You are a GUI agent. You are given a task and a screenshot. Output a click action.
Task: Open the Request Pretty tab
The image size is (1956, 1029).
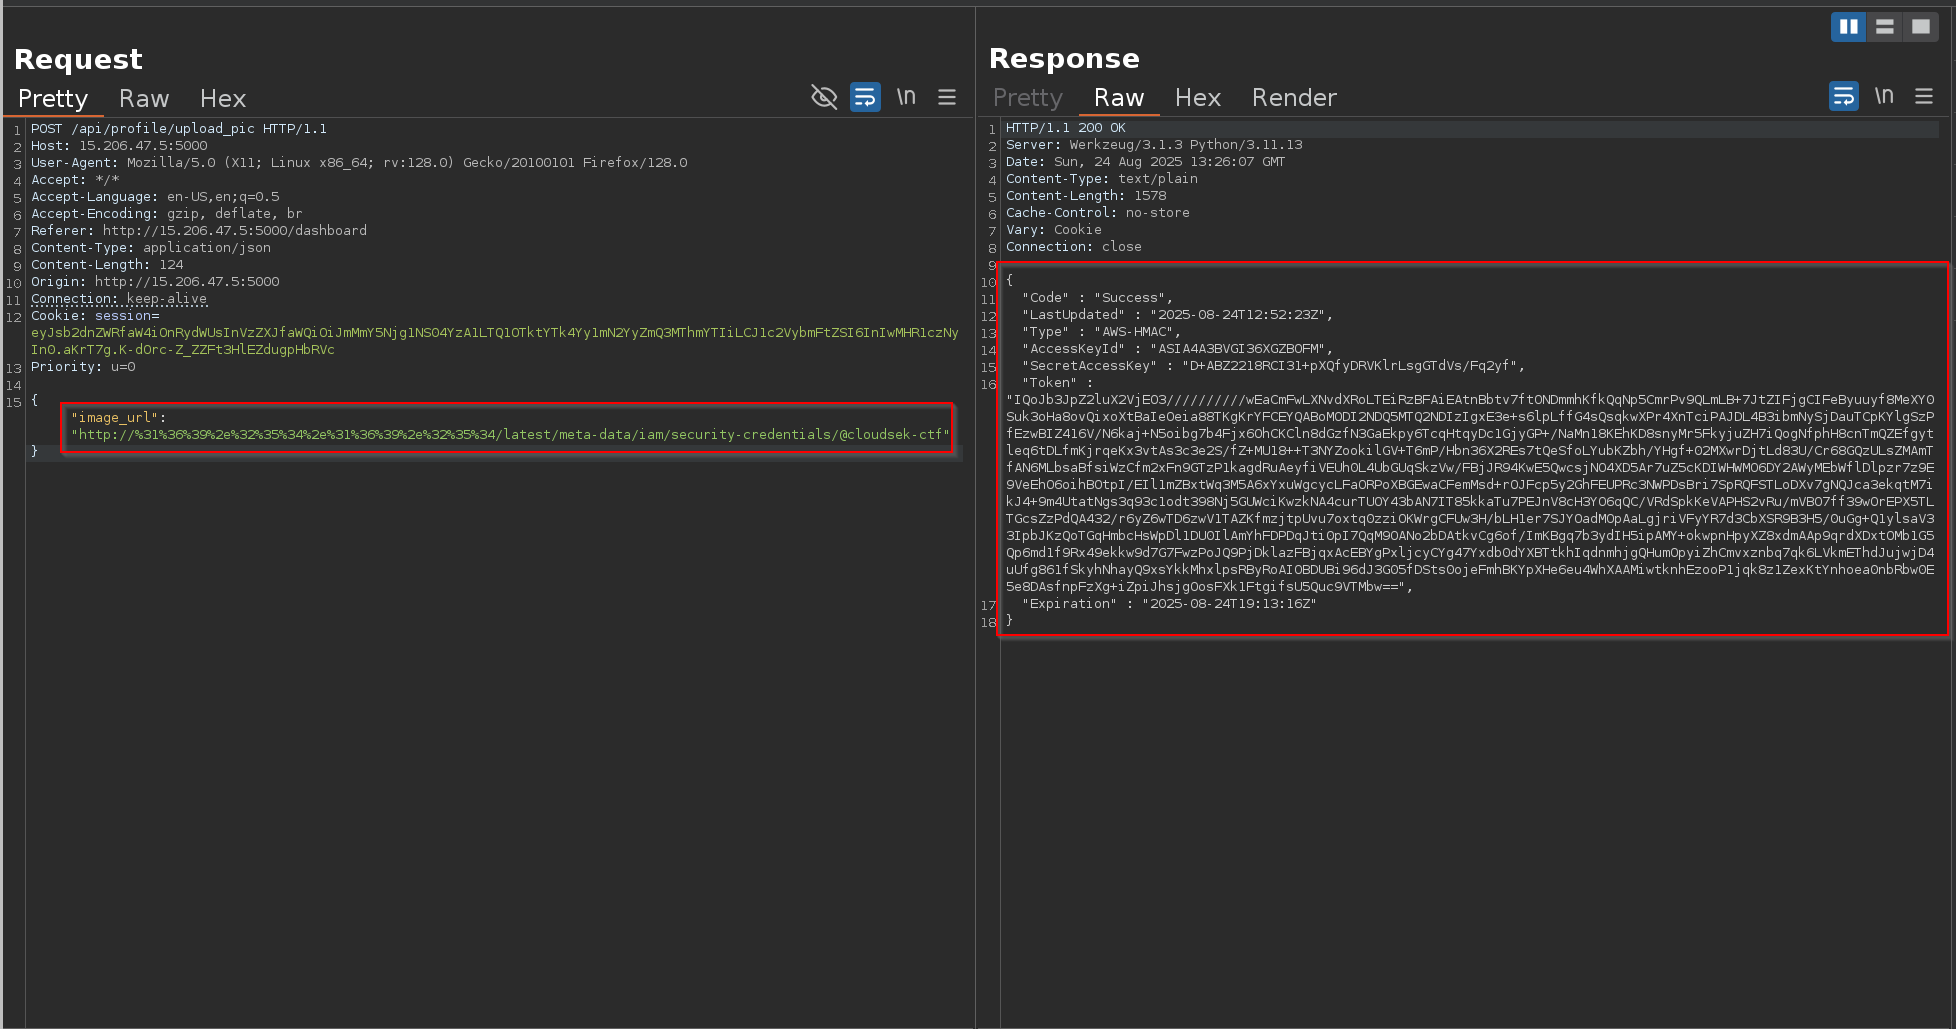[x=53, y=99]
